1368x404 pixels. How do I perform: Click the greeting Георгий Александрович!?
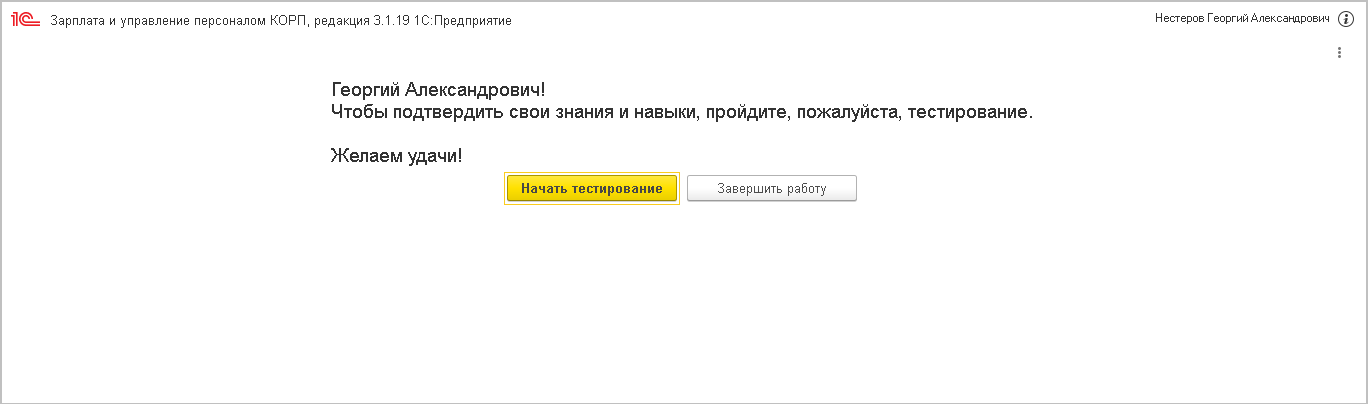click(438, 89)
